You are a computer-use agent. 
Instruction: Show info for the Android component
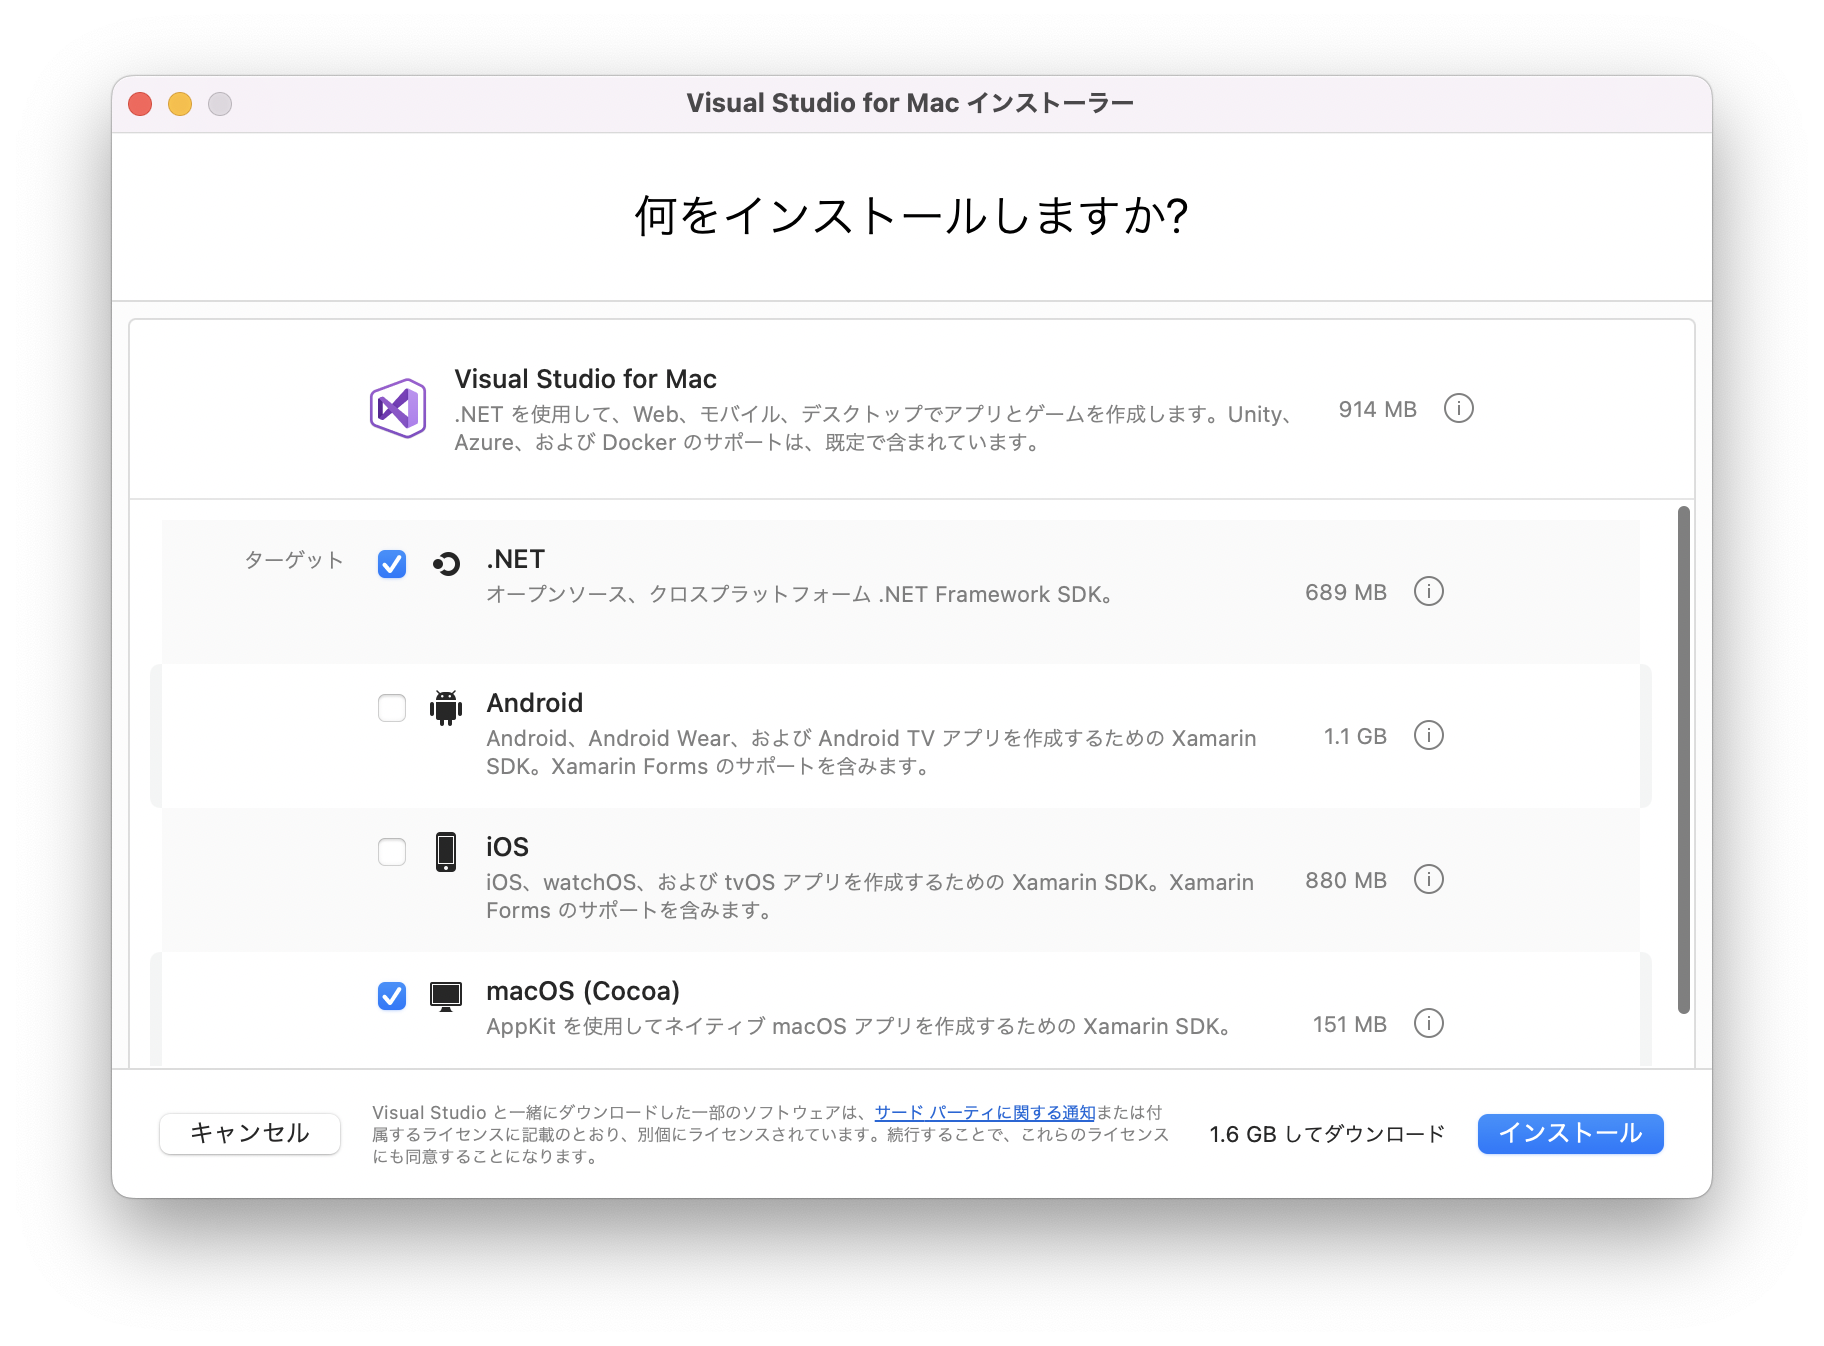(x=1428, y=736)
